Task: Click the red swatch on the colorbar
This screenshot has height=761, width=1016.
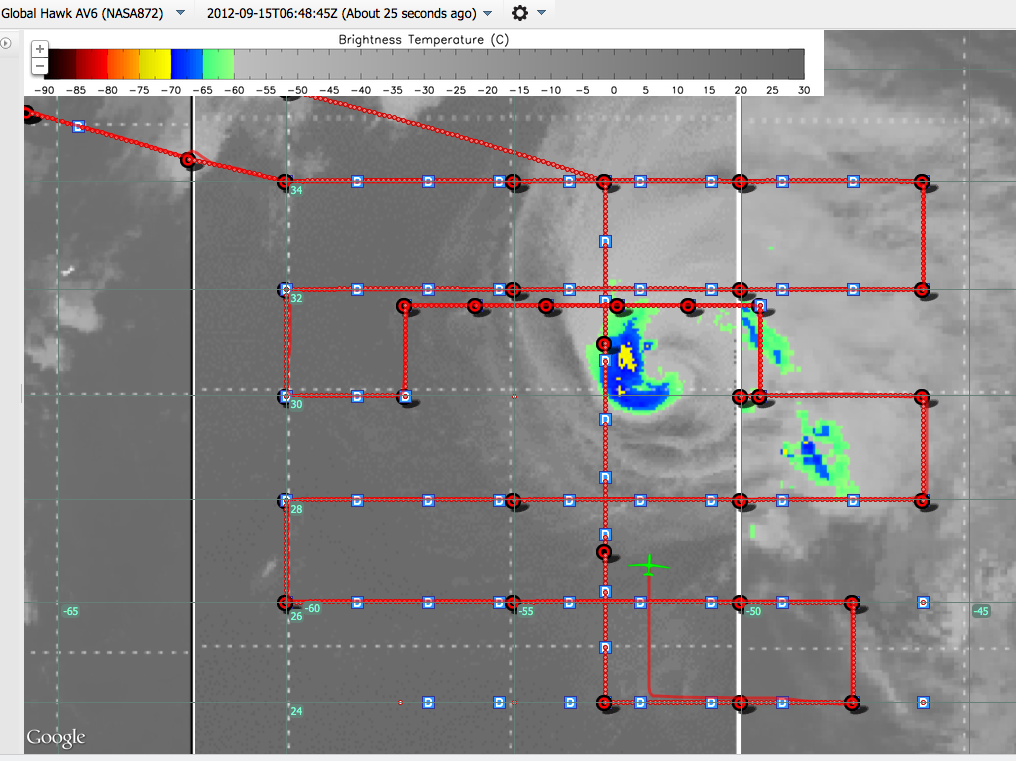Action: pyautogui.click(x=92, y=64)
